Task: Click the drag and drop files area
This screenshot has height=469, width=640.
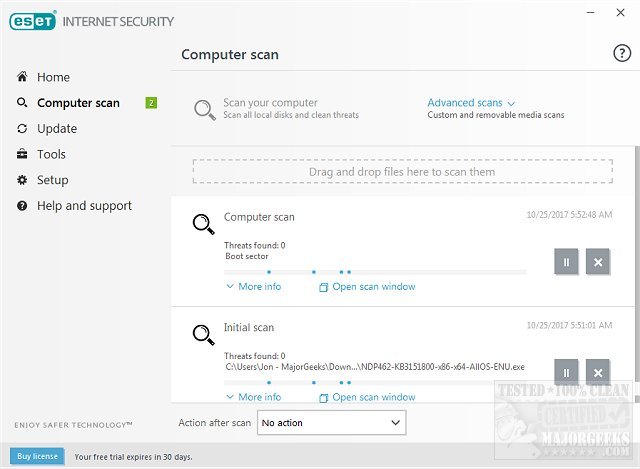Action: [x=401, y=172]
